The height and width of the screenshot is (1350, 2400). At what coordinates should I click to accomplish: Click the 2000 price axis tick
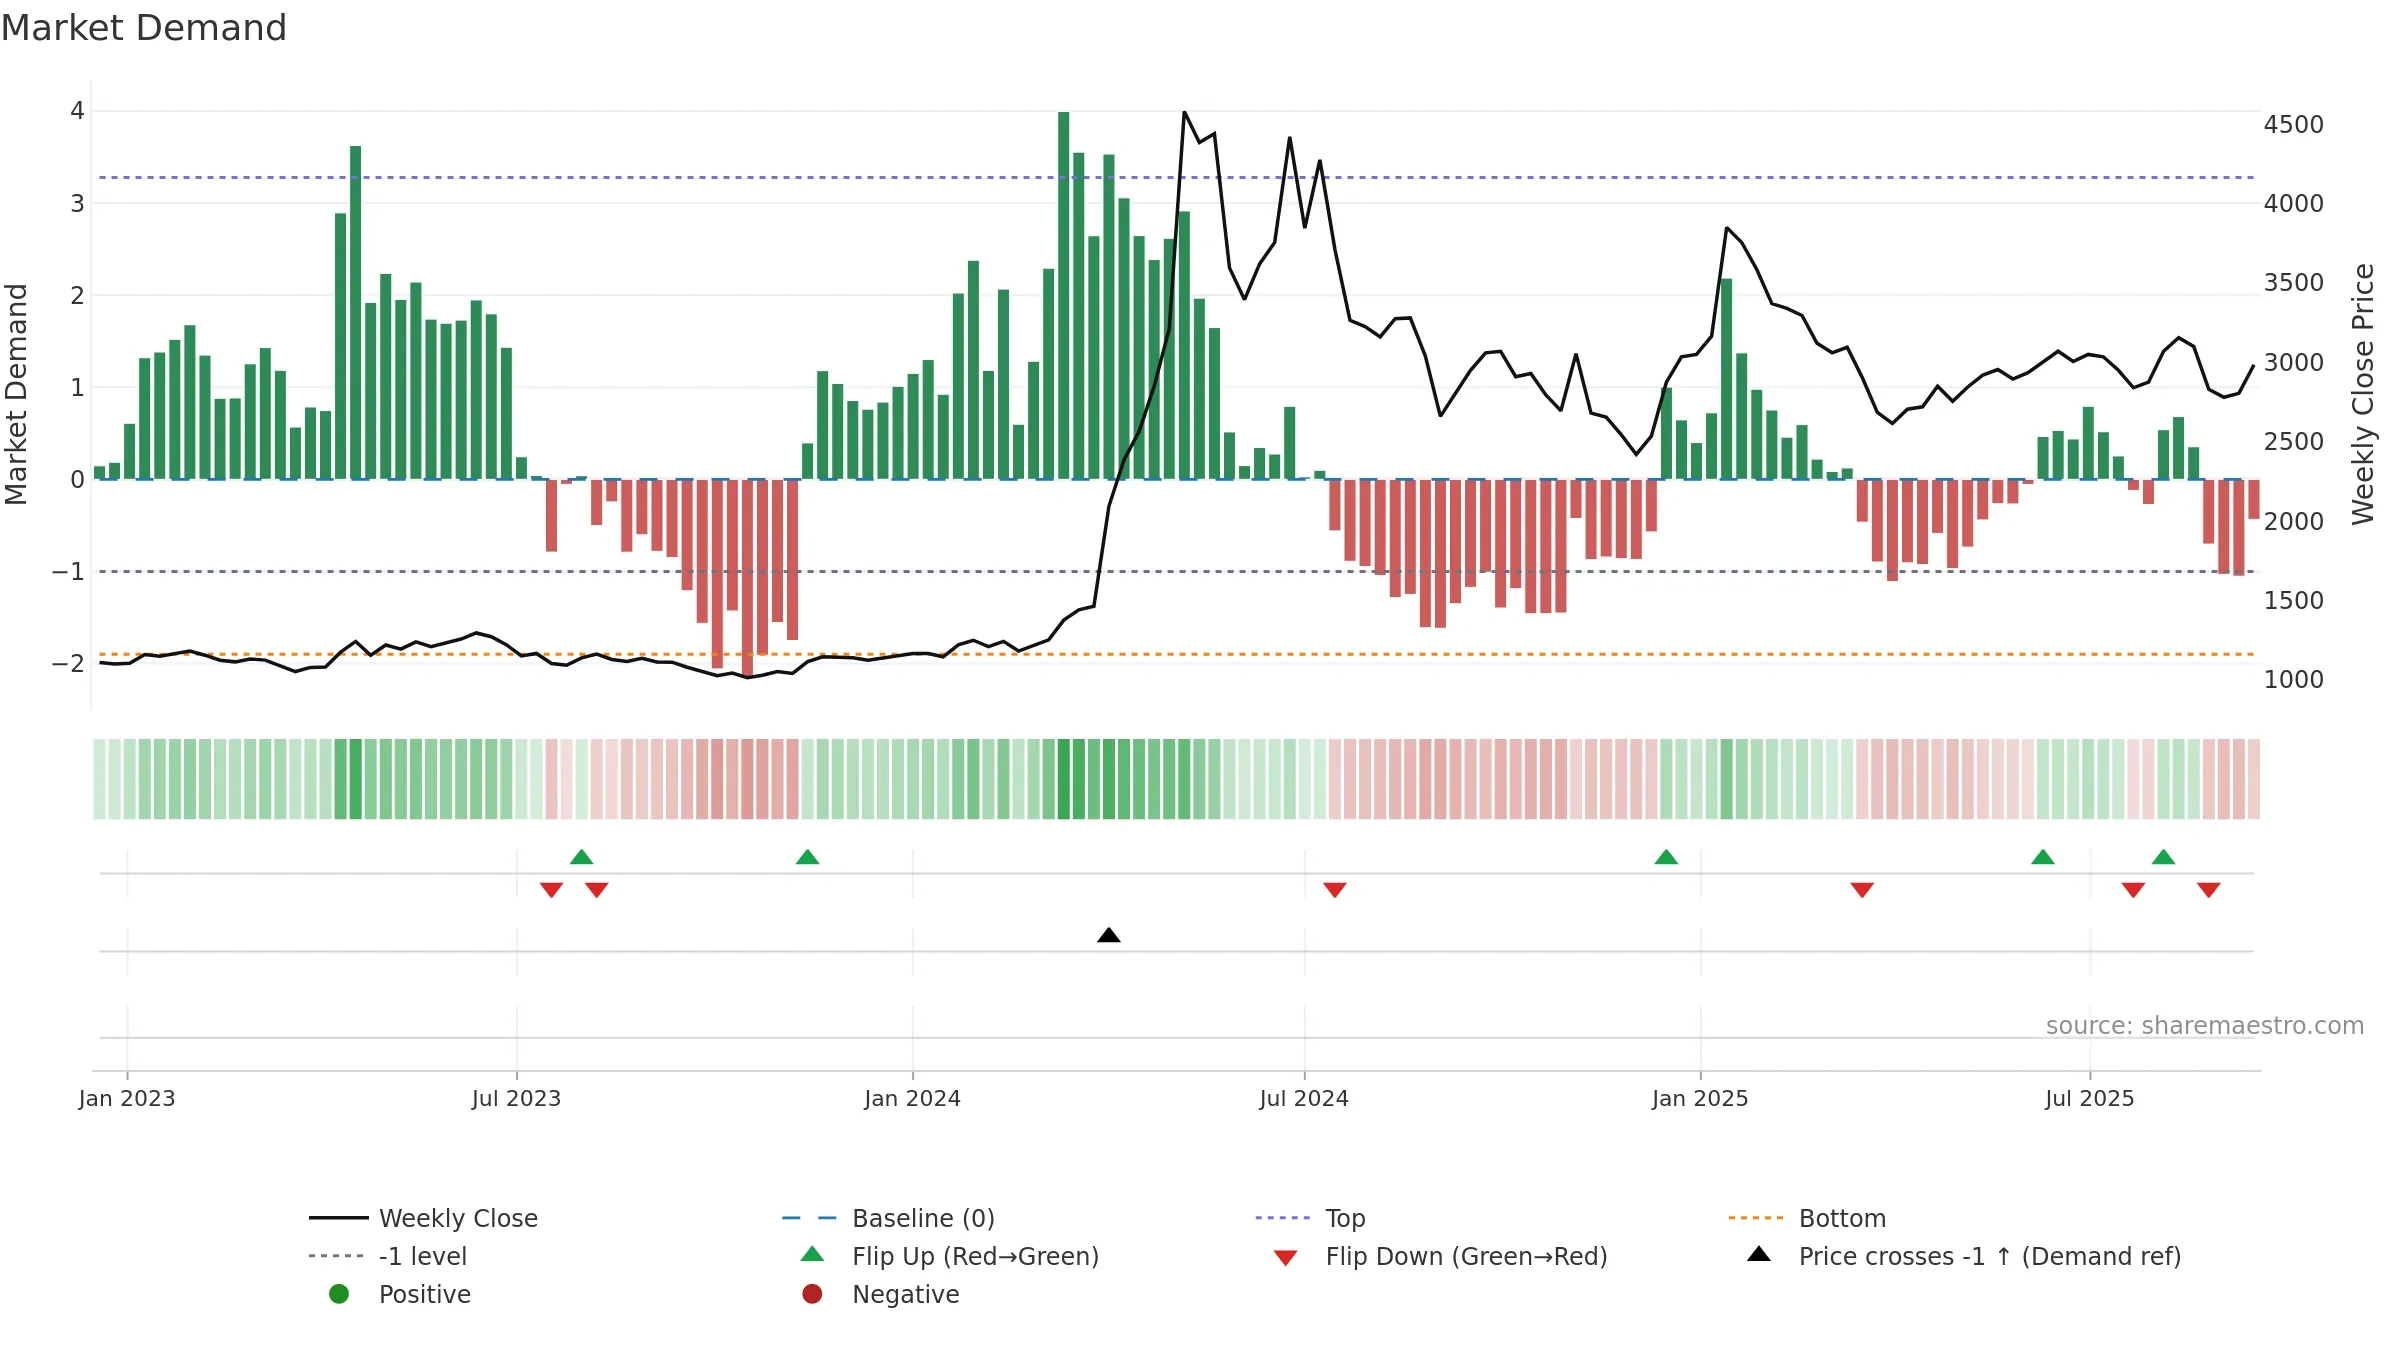[2294, 522]
